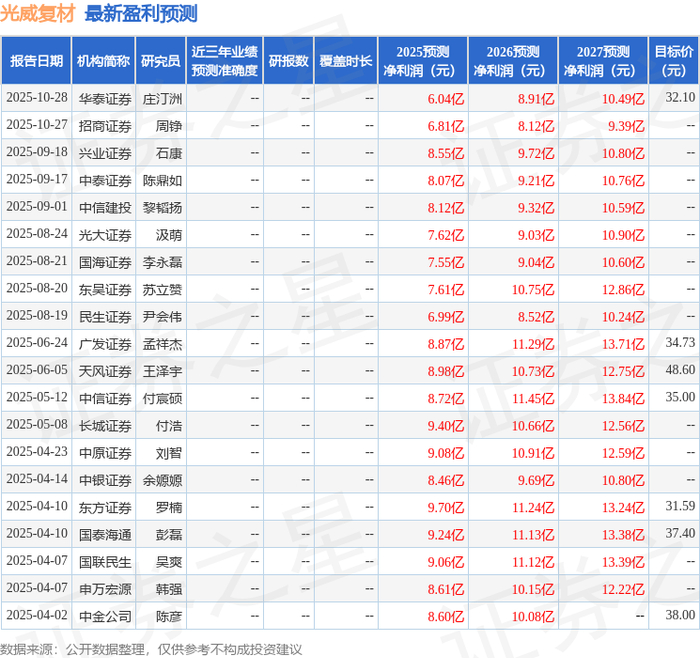Screen dimensions: 700x658
Task: Select 12.86亿 forecast value
Action: click(x=623, y=290)
